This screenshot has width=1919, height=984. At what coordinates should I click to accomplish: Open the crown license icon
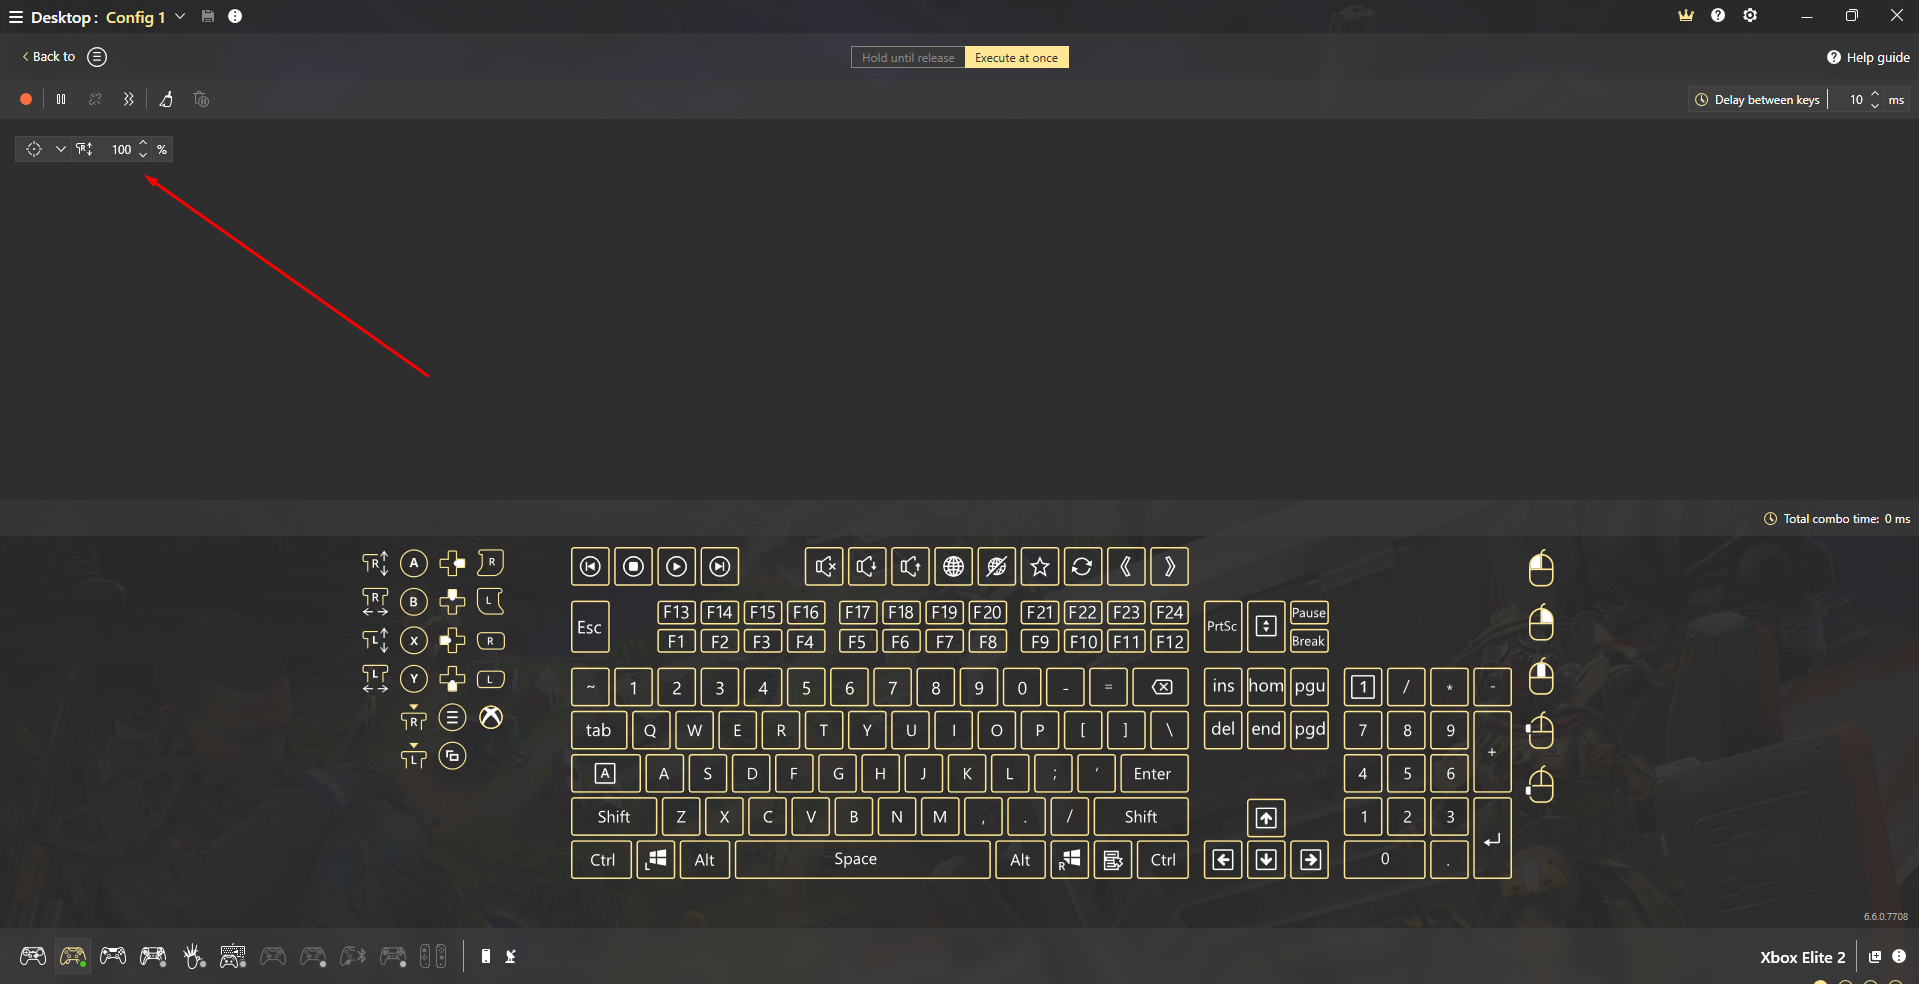tap(1686, 15)
